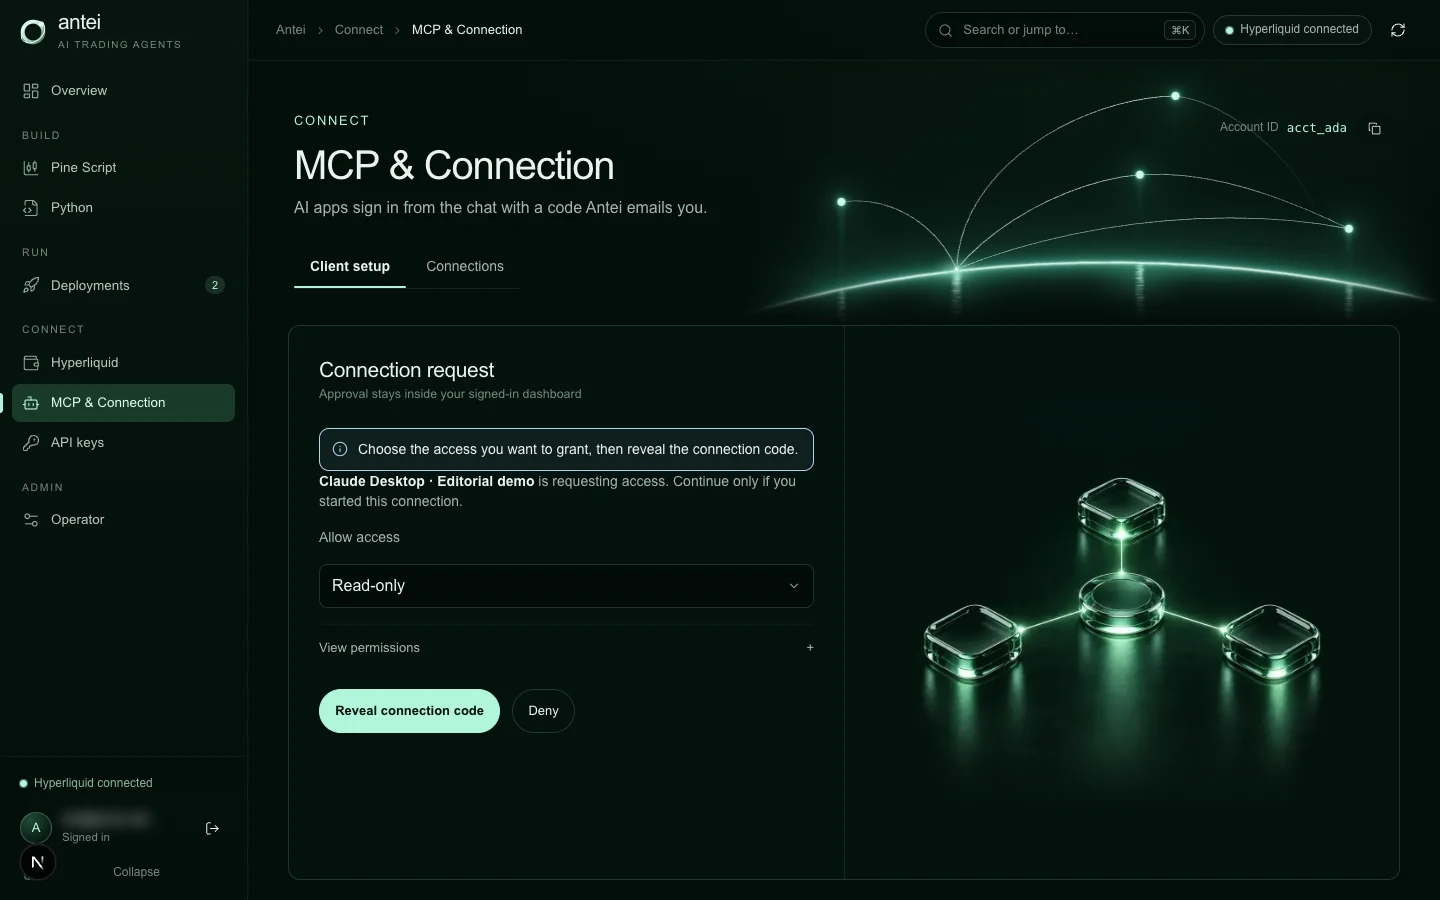Click the sign-out icon
Image resolution: width=1440 pixels, height=900 pixels.
point(212,828)
